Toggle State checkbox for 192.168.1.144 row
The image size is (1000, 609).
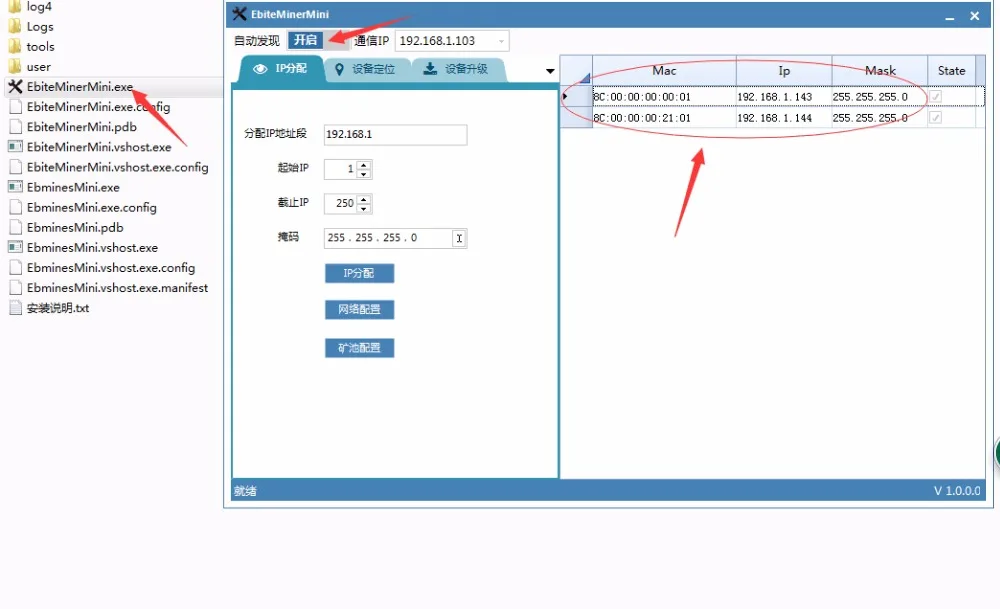click(x=935, y=117)
